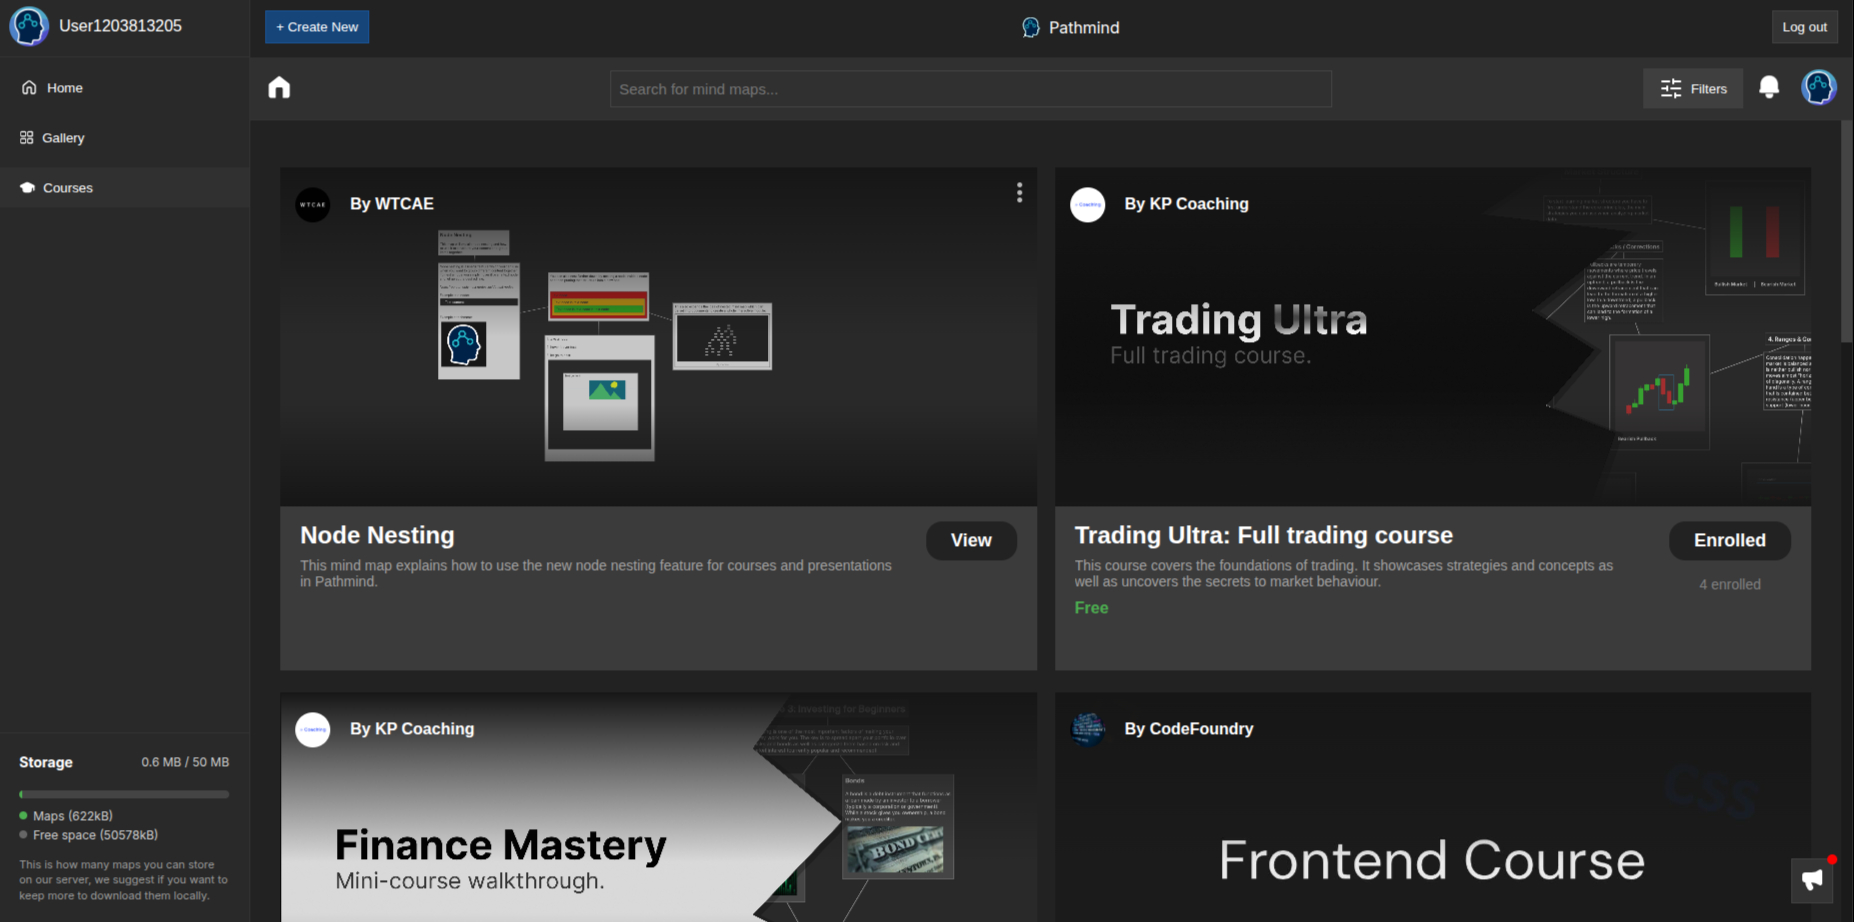The image size is (1854, 922).
Task: Click the Pathmind logo in the header
Action: tap(1031, 28)
